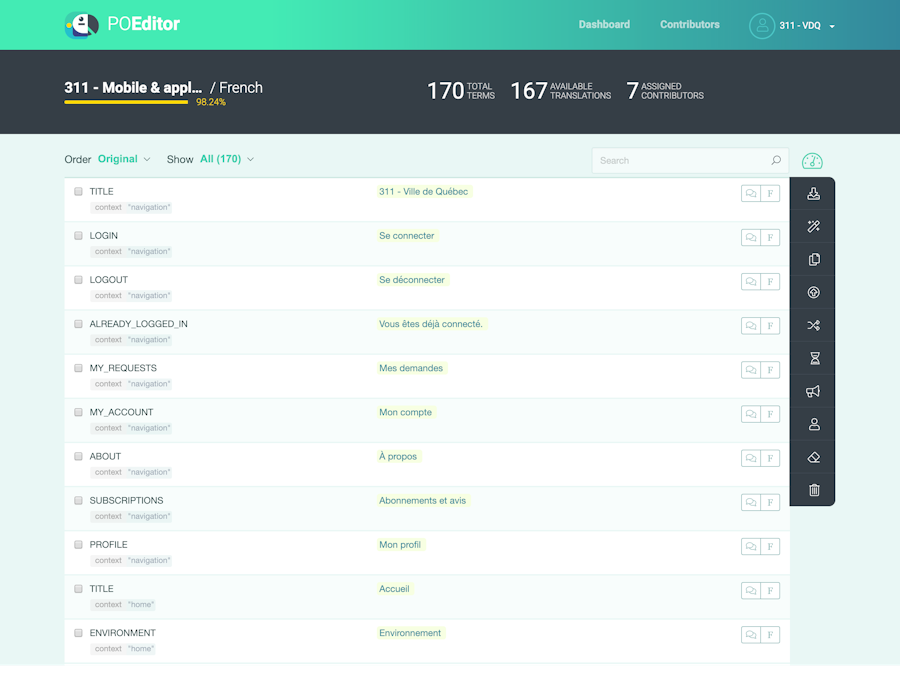This screenshot has width=900, height=675.
Task: Edit translation 'Mon compte'
Action: [406, 413]
